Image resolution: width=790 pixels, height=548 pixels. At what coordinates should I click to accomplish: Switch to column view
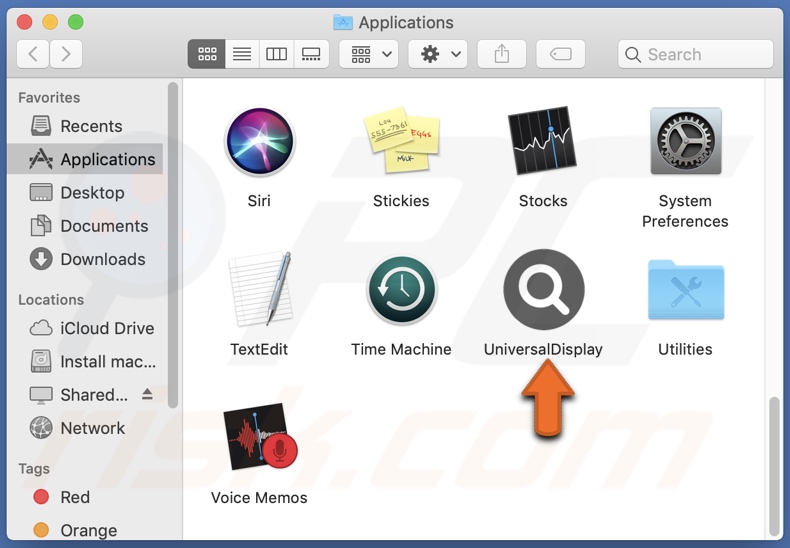(x=276, y=54)
